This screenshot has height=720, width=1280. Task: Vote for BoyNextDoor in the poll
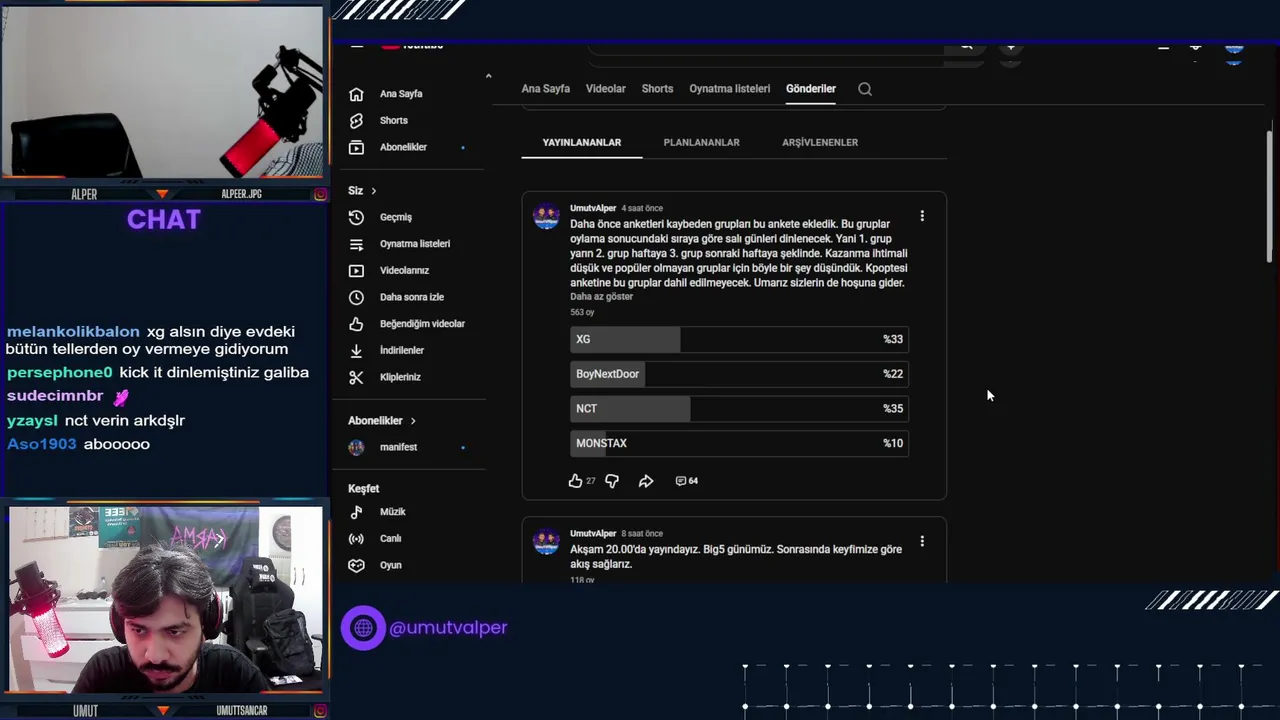(739, 374)
